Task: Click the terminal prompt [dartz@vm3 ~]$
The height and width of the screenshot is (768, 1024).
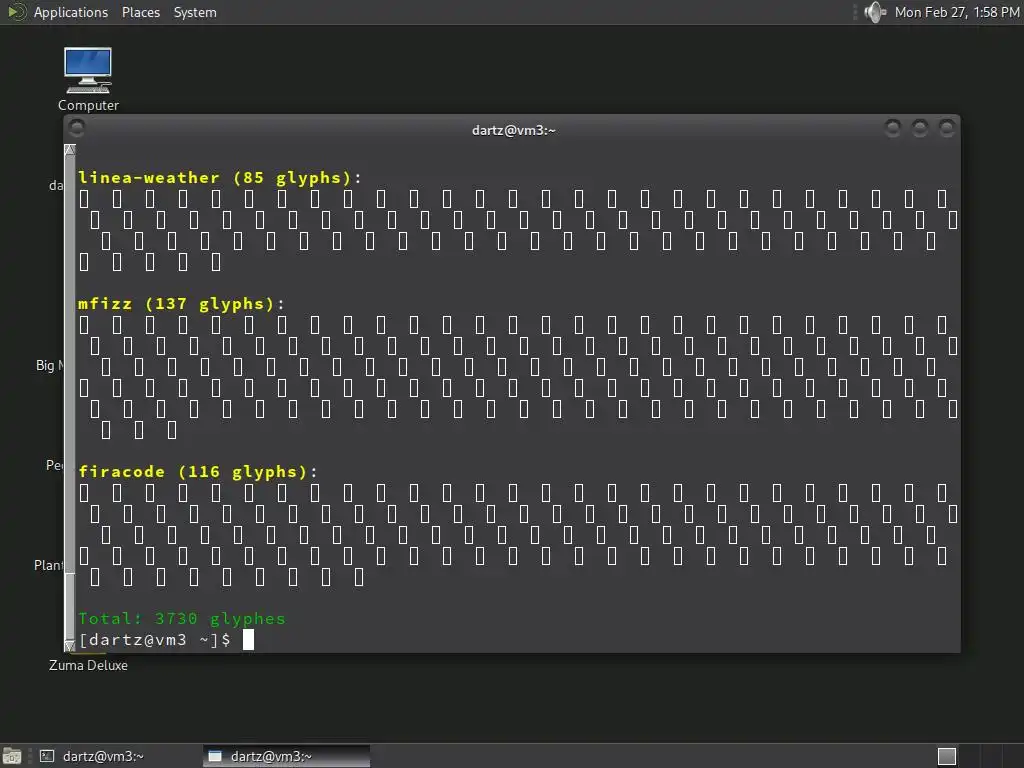Action: (155, 639)
